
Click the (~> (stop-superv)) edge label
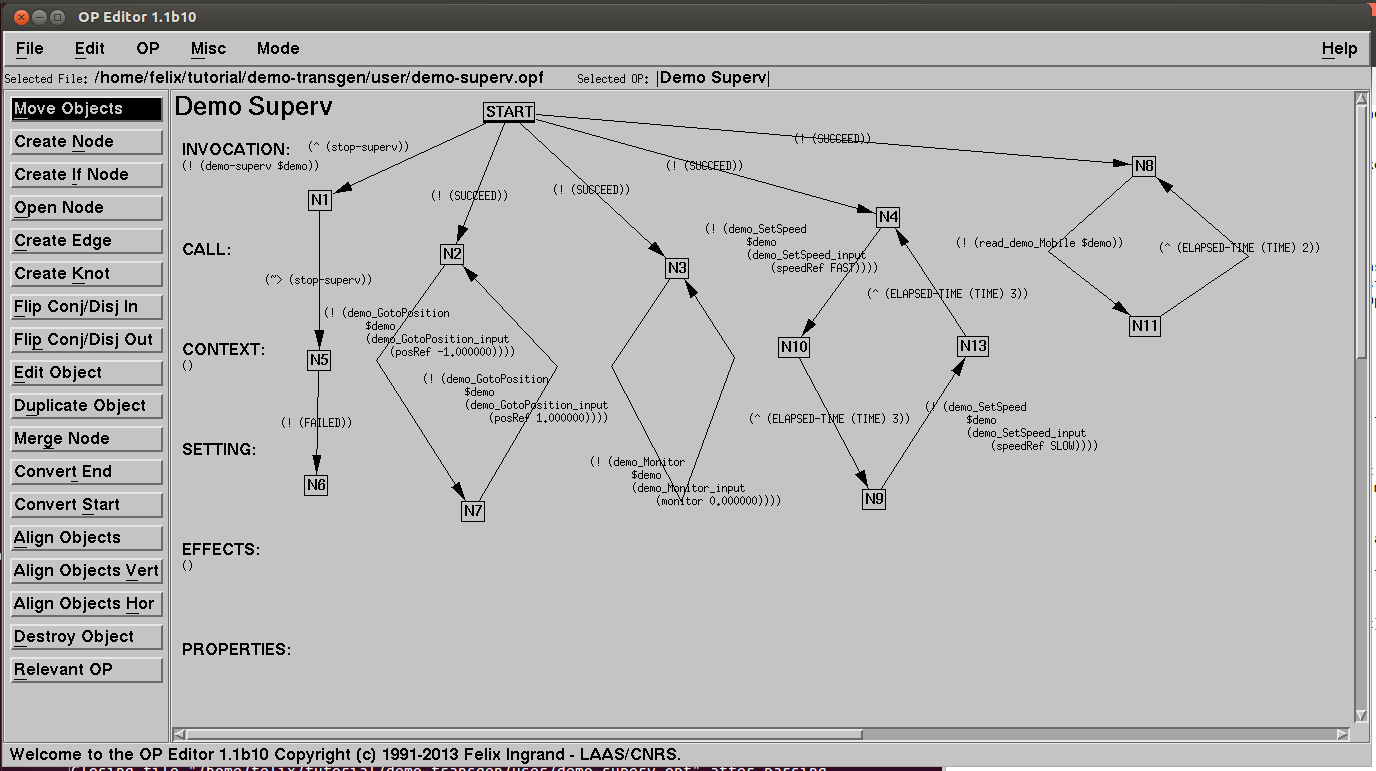click(x=318, y=280)
